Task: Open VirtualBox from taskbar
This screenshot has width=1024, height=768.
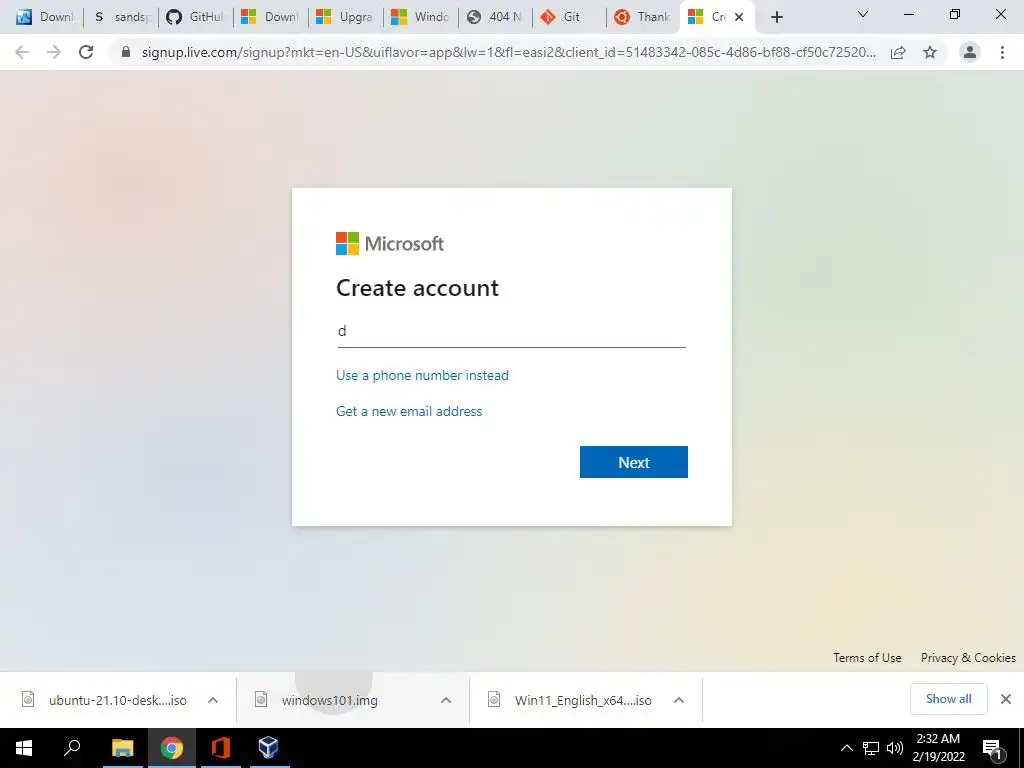Action: tap(268, 748)
